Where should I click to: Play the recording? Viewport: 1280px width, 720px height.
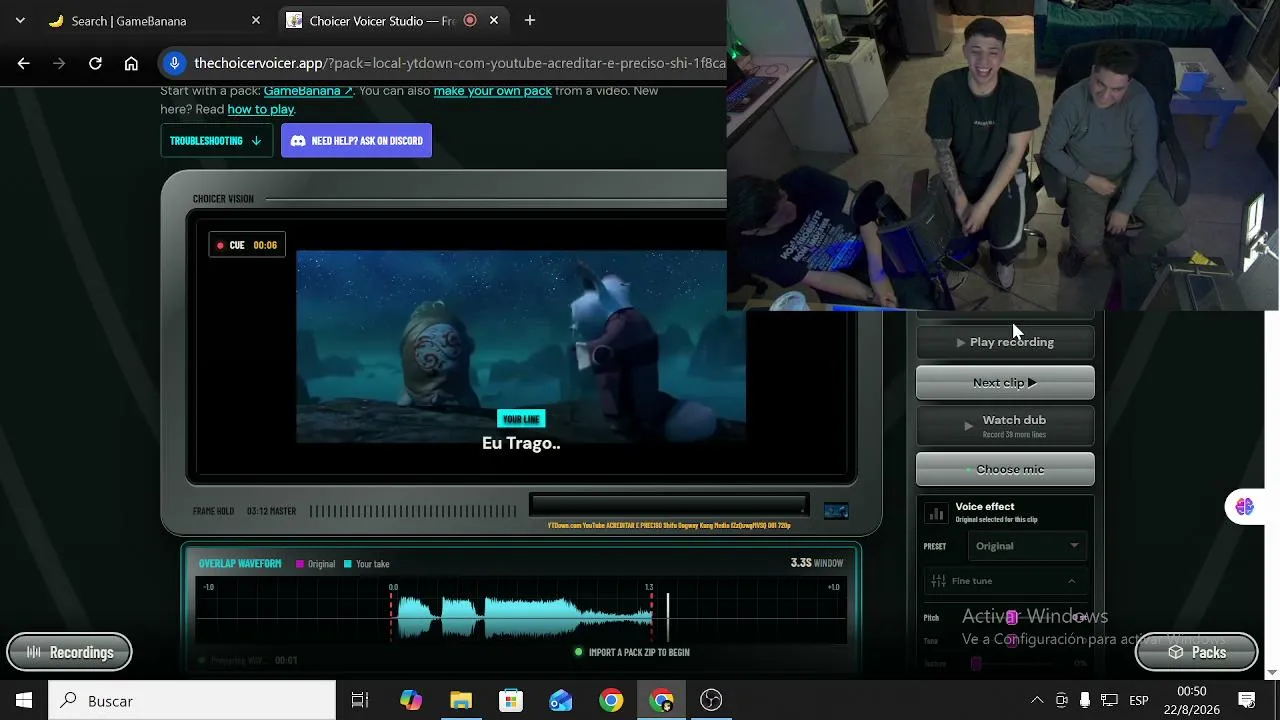(x=1005, y=342)
